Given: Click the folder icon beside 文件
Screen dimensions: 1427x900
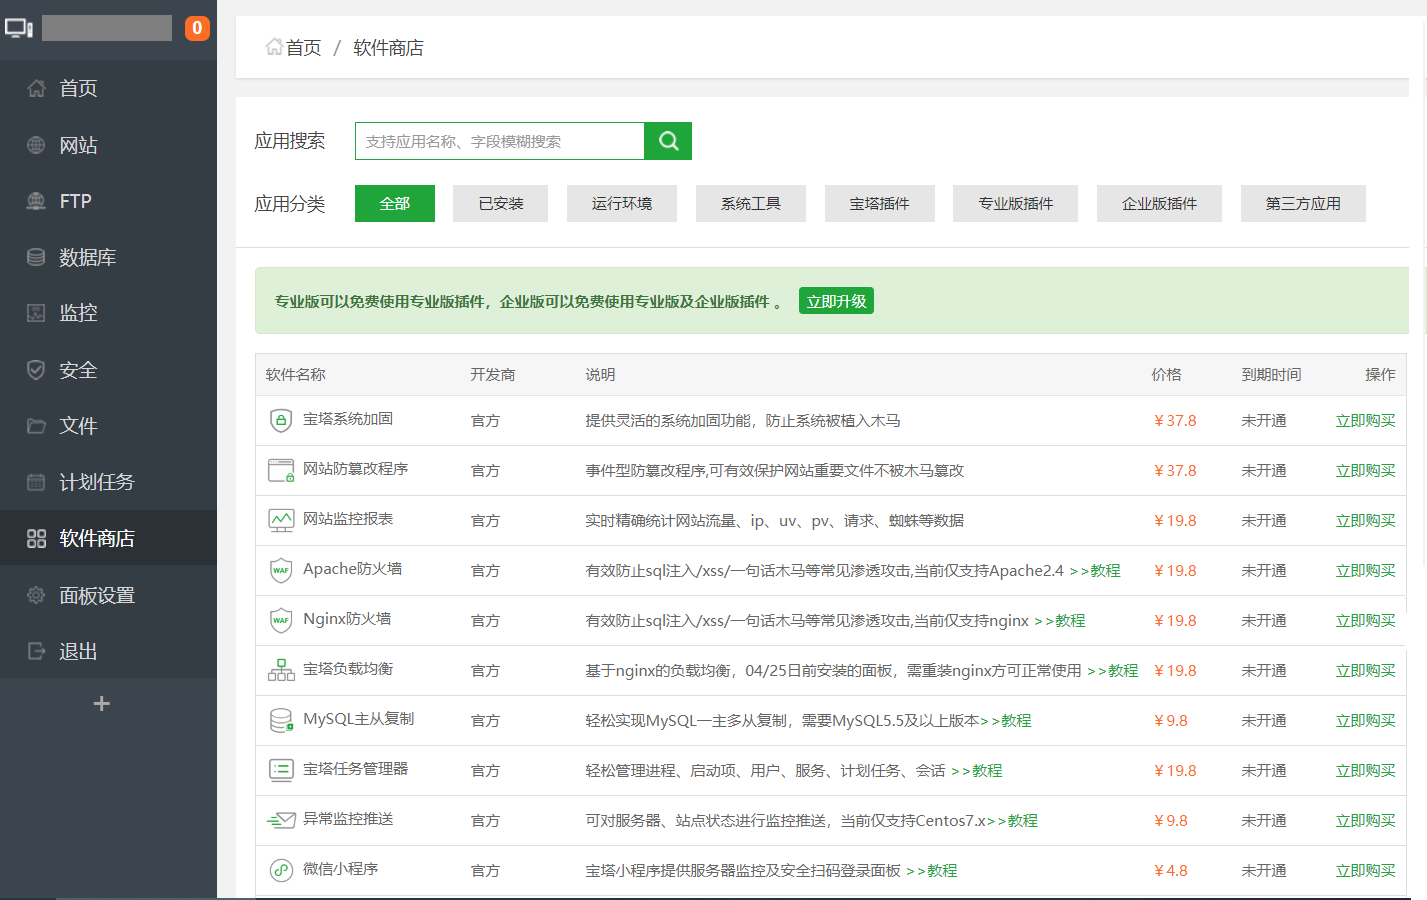Looking at the screenshot, I should click(36, 426).
